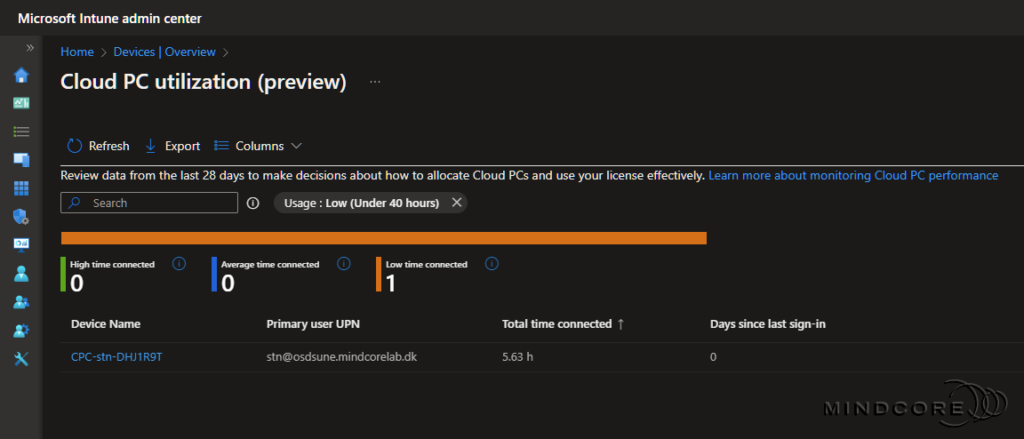The width and height of the screenshot is (1024, 439).
Task: Open Home from the left sidebar
Action: pos(21,75)
